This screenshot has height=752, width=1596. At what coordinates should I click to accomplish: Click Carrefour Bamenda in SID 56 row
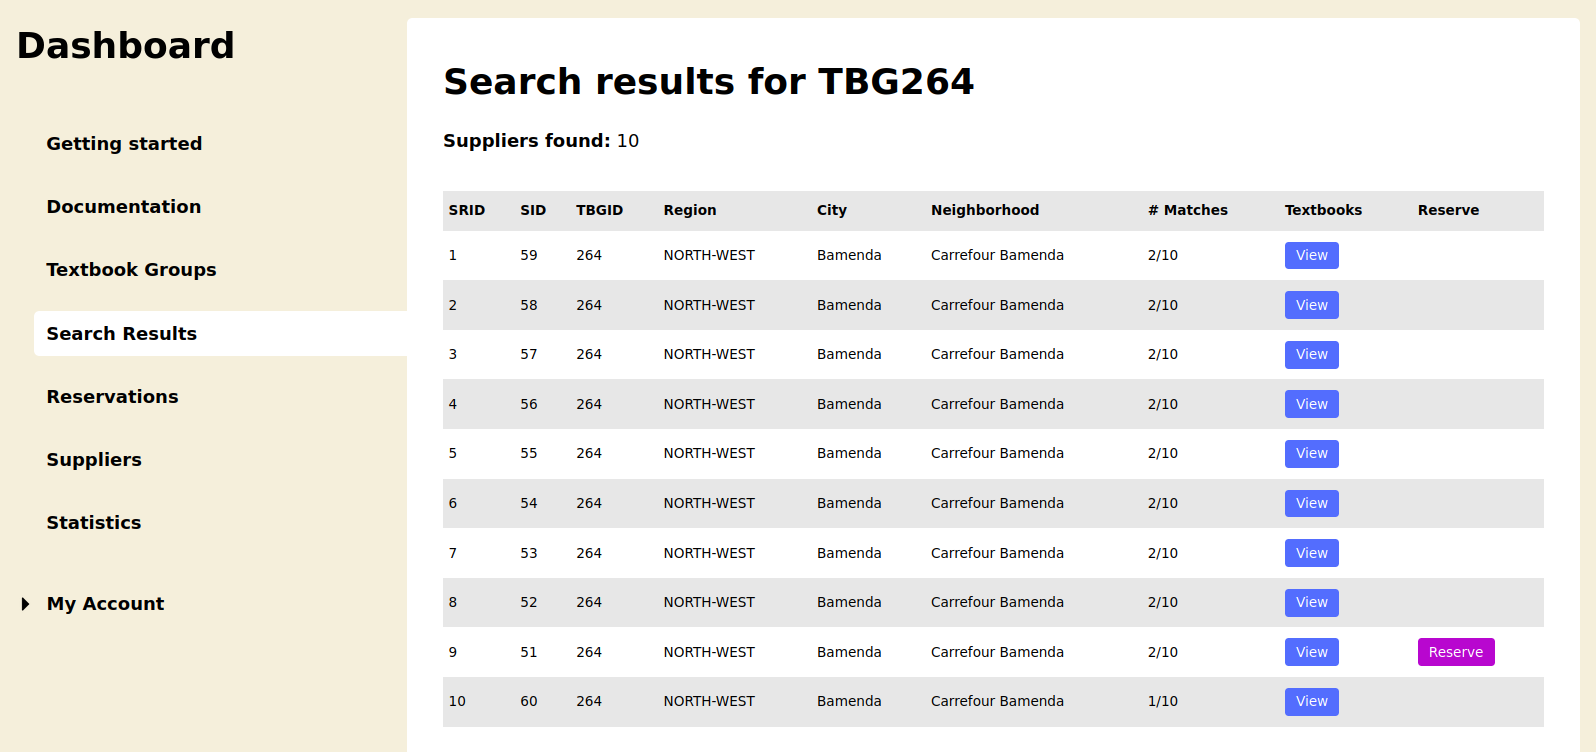pyautogui.click(x=997, y=404)
